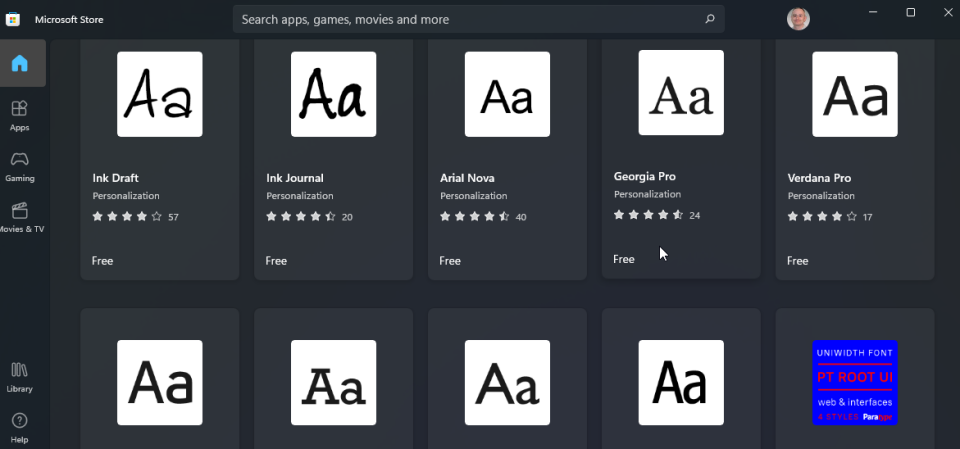Click the search magnifier icon
960x449 pixels.
[x=710, y=19]
